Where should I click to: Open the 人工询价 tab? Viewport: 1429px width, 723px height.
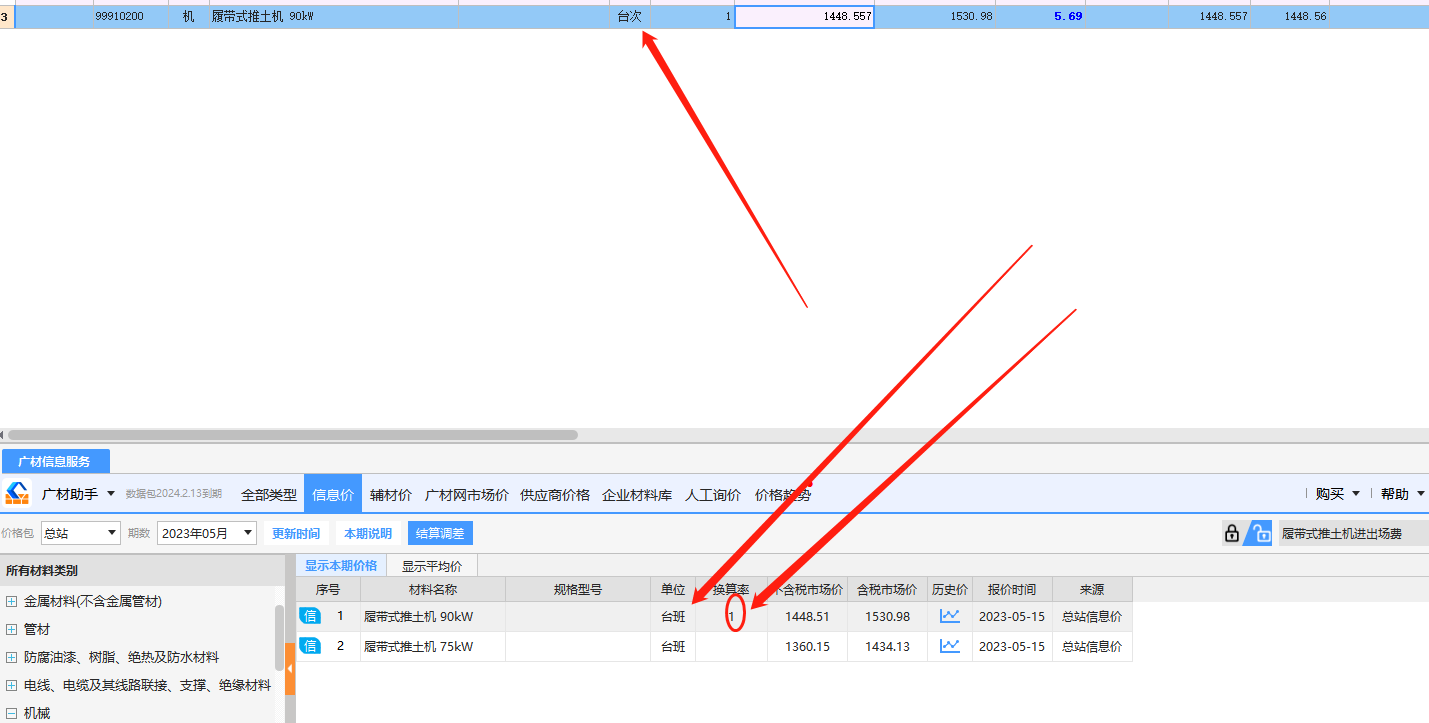pyautogui.click(x=713, y=494)
